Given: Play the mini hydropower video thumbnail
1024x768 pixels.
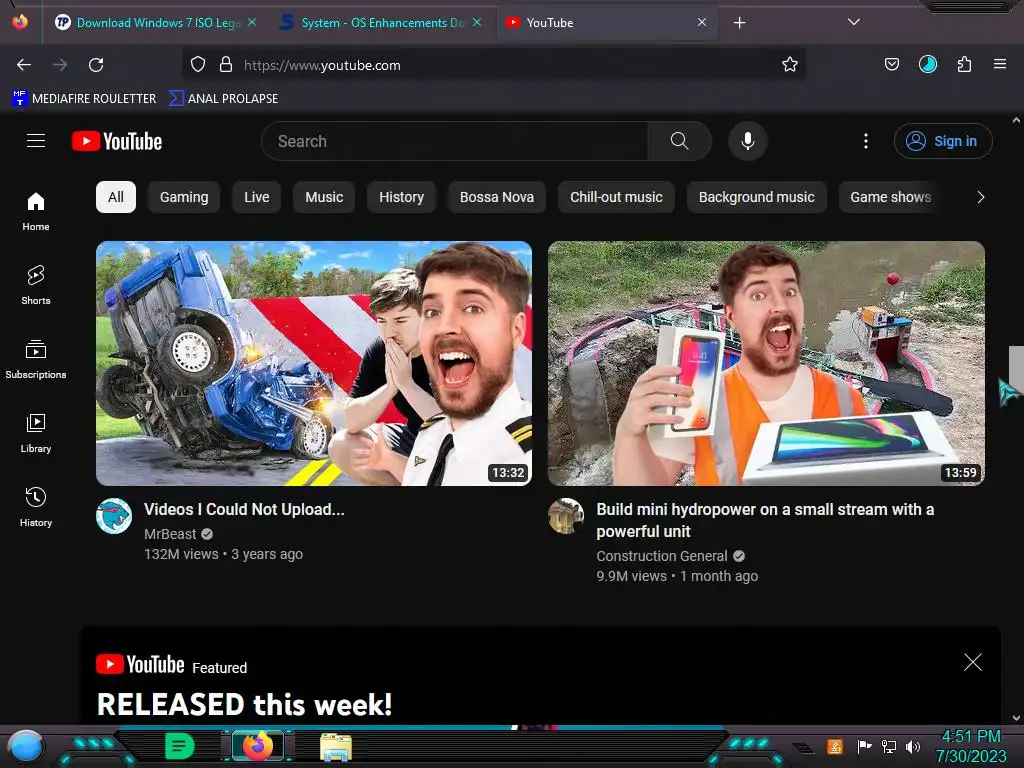Looking at the screenshot, I should point(766,363).
